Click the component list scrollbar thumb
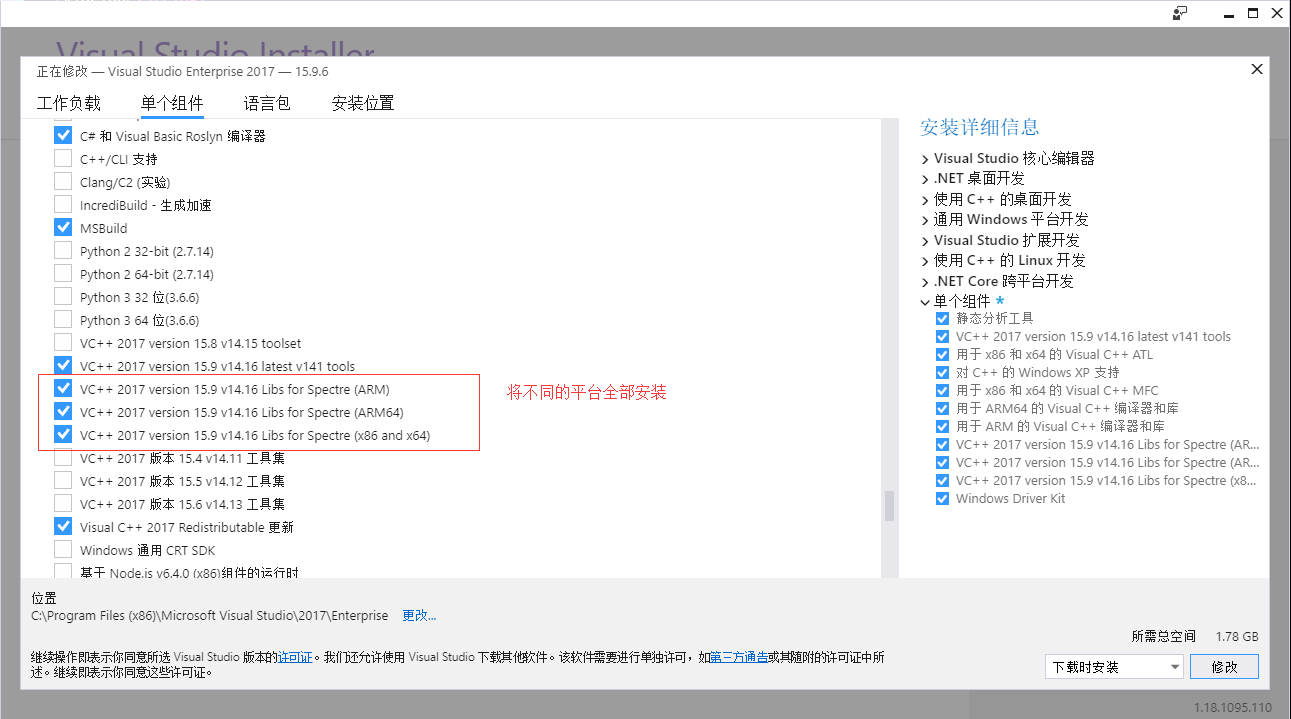This screenshot has width=1291, height=719. 888,506
